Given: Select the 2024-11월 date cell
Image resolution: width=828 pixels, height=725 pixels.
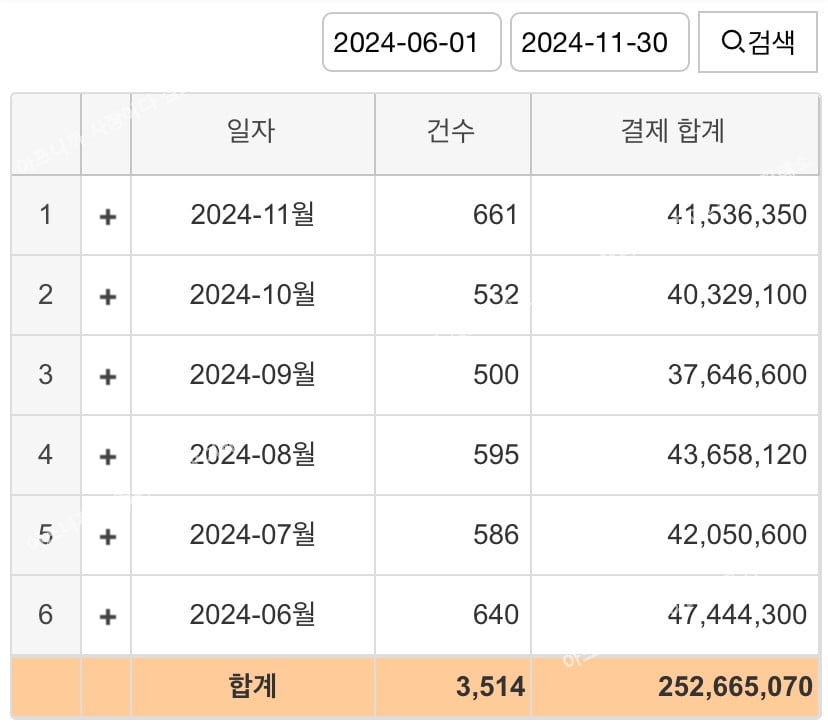Looking at the screenshot, I should [252, 214].
